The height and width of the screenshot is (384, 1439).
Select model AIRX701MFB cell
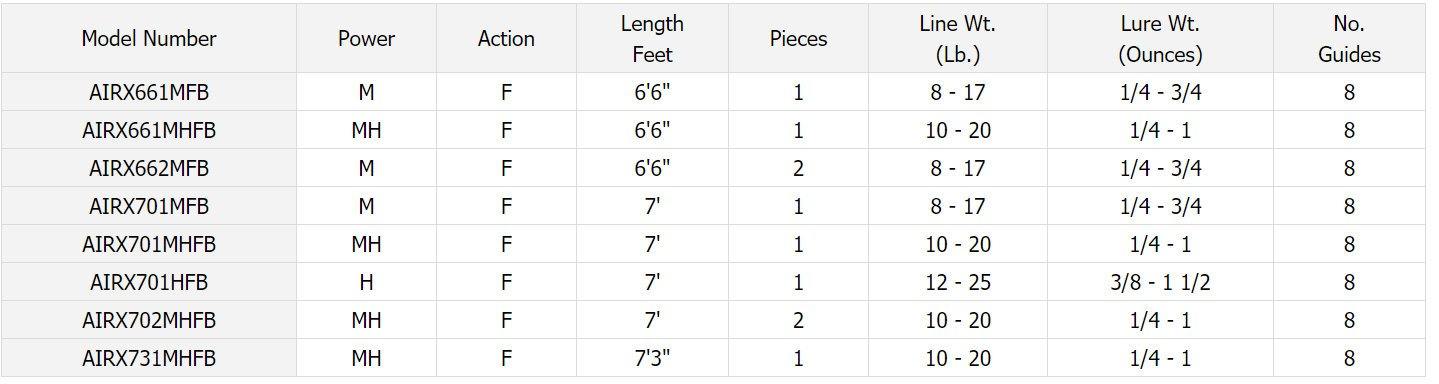[x=149, y=206]
